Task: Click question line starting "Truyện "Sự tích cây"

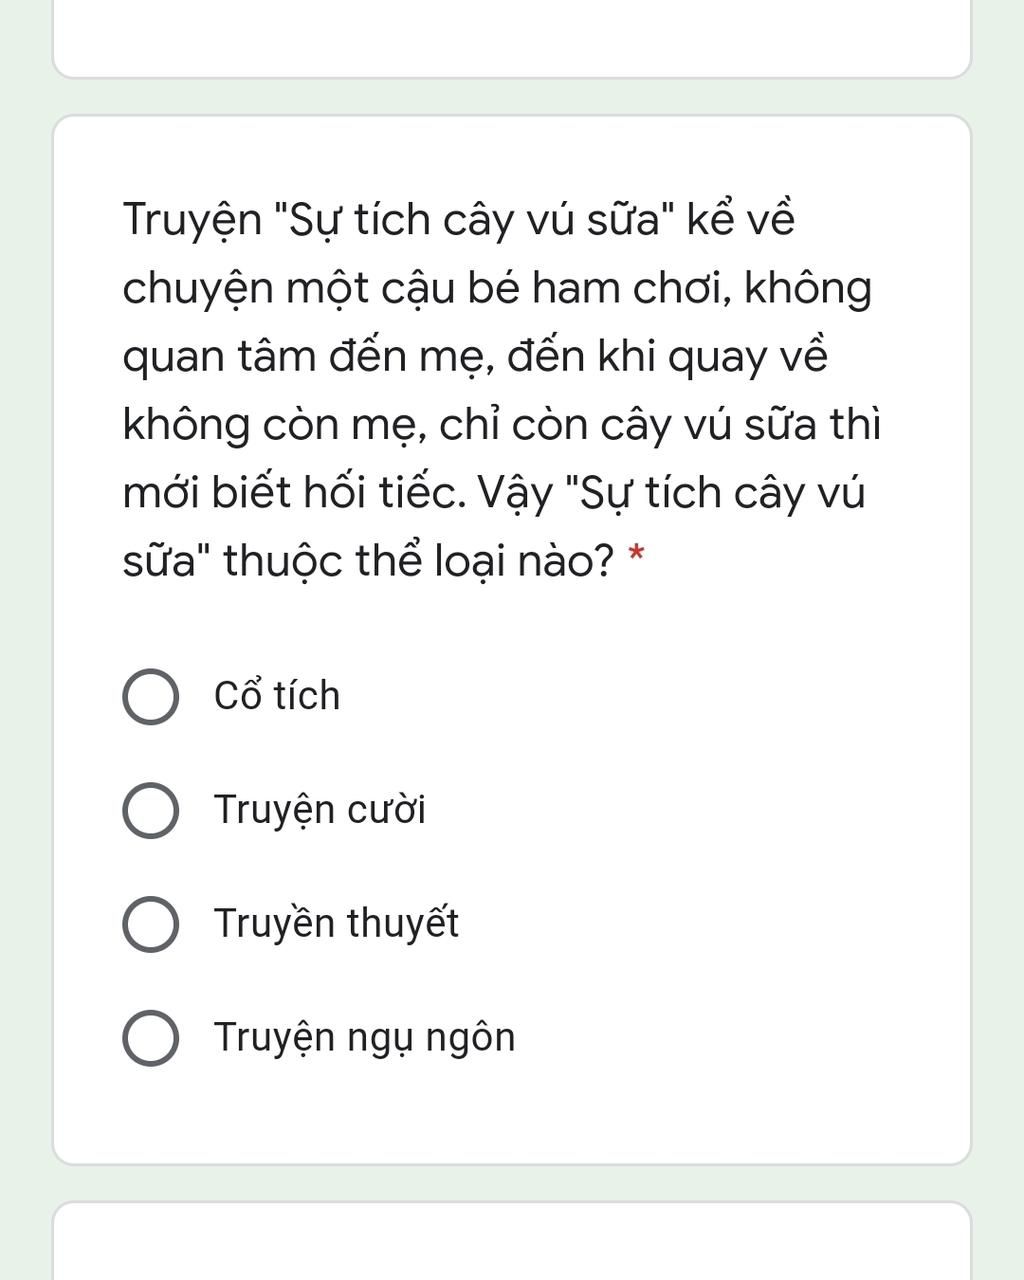Action: [x=458, y=219]
